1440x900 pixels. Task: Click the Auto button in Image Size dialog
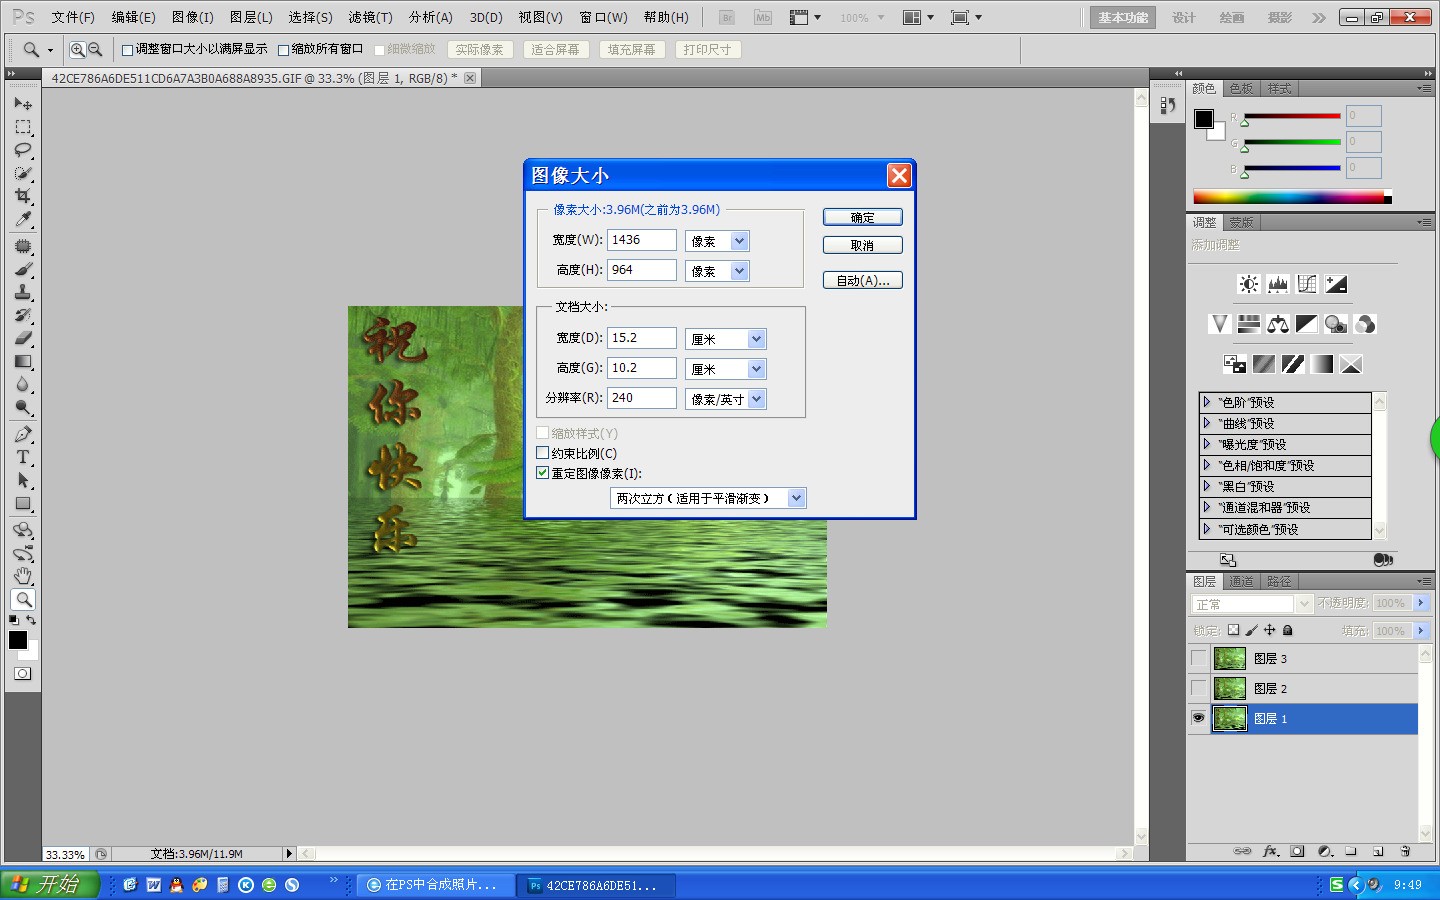coord(862,281)
